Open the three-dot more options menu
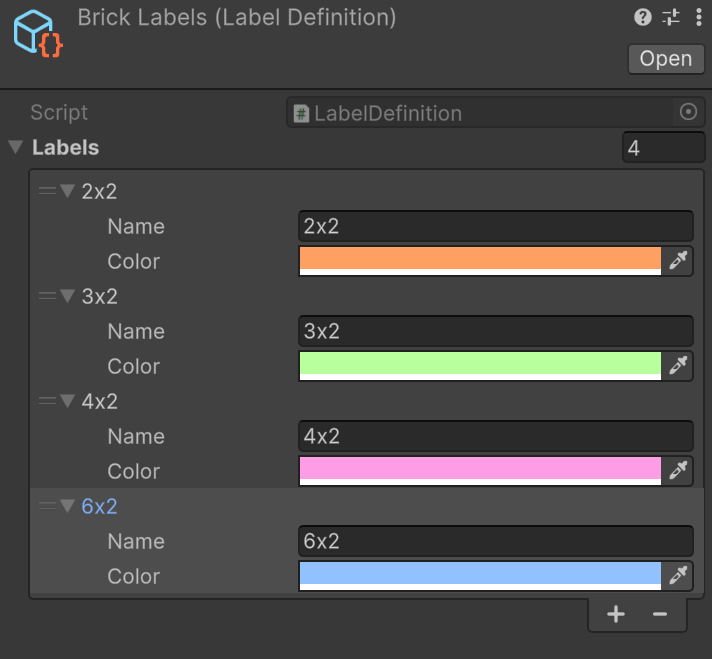Viewport: 712px width, 659px height. (698, 17)
